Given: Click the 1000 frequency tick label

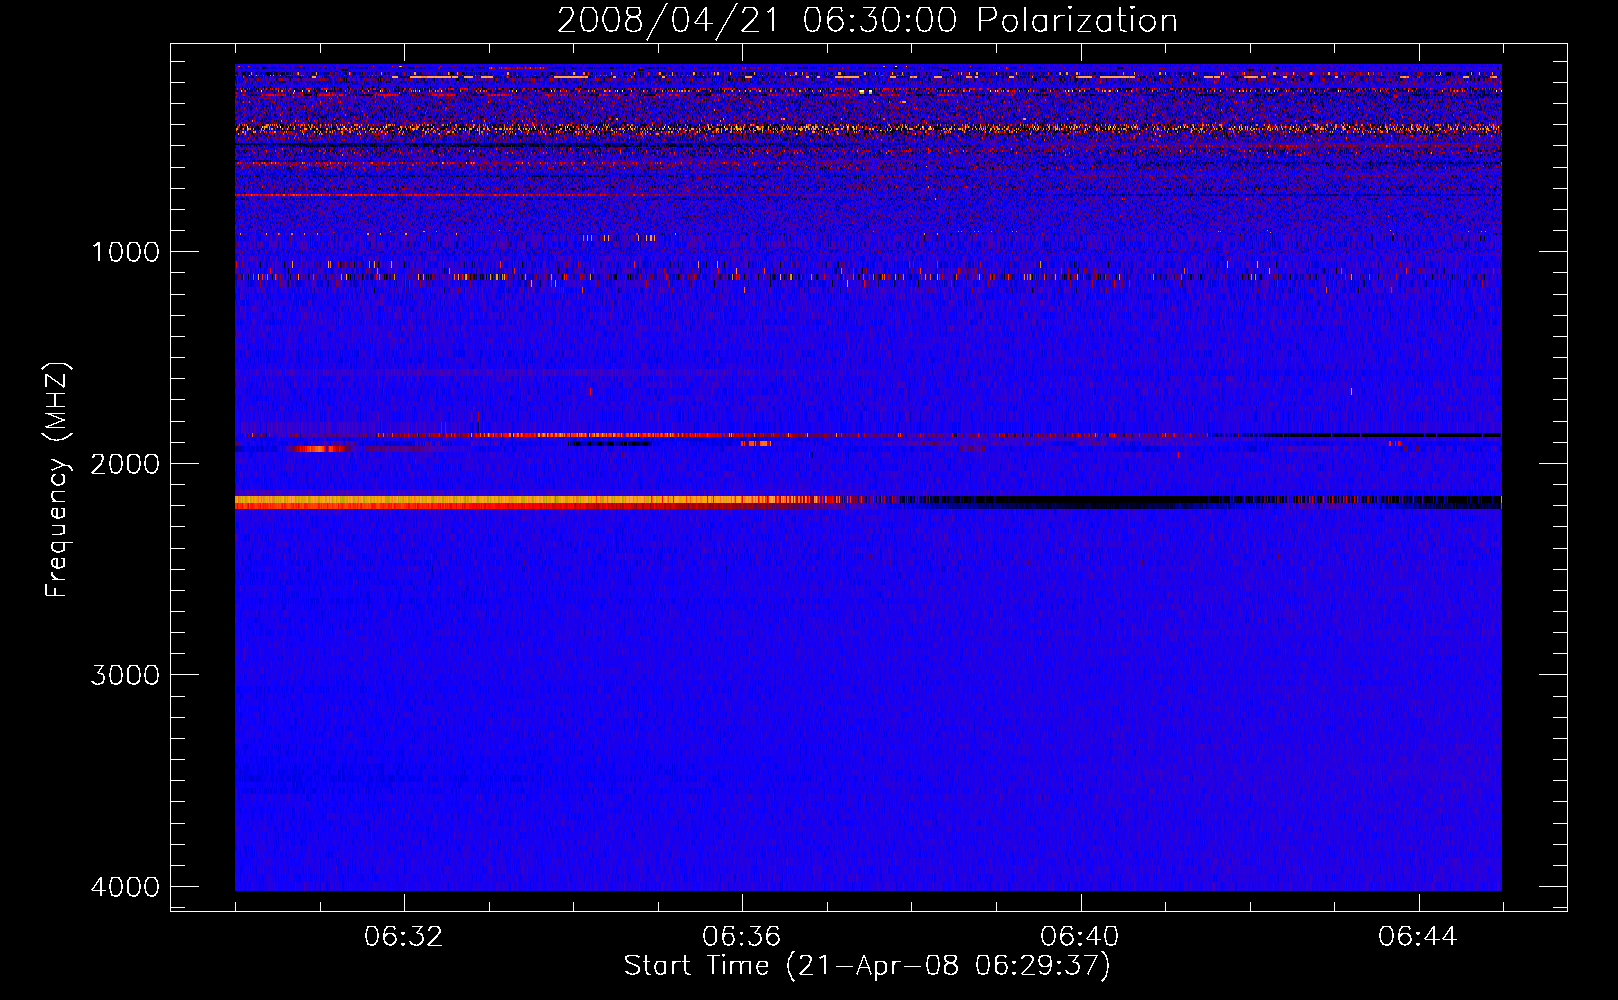Looking at the screenshot, I should point(126,252).
